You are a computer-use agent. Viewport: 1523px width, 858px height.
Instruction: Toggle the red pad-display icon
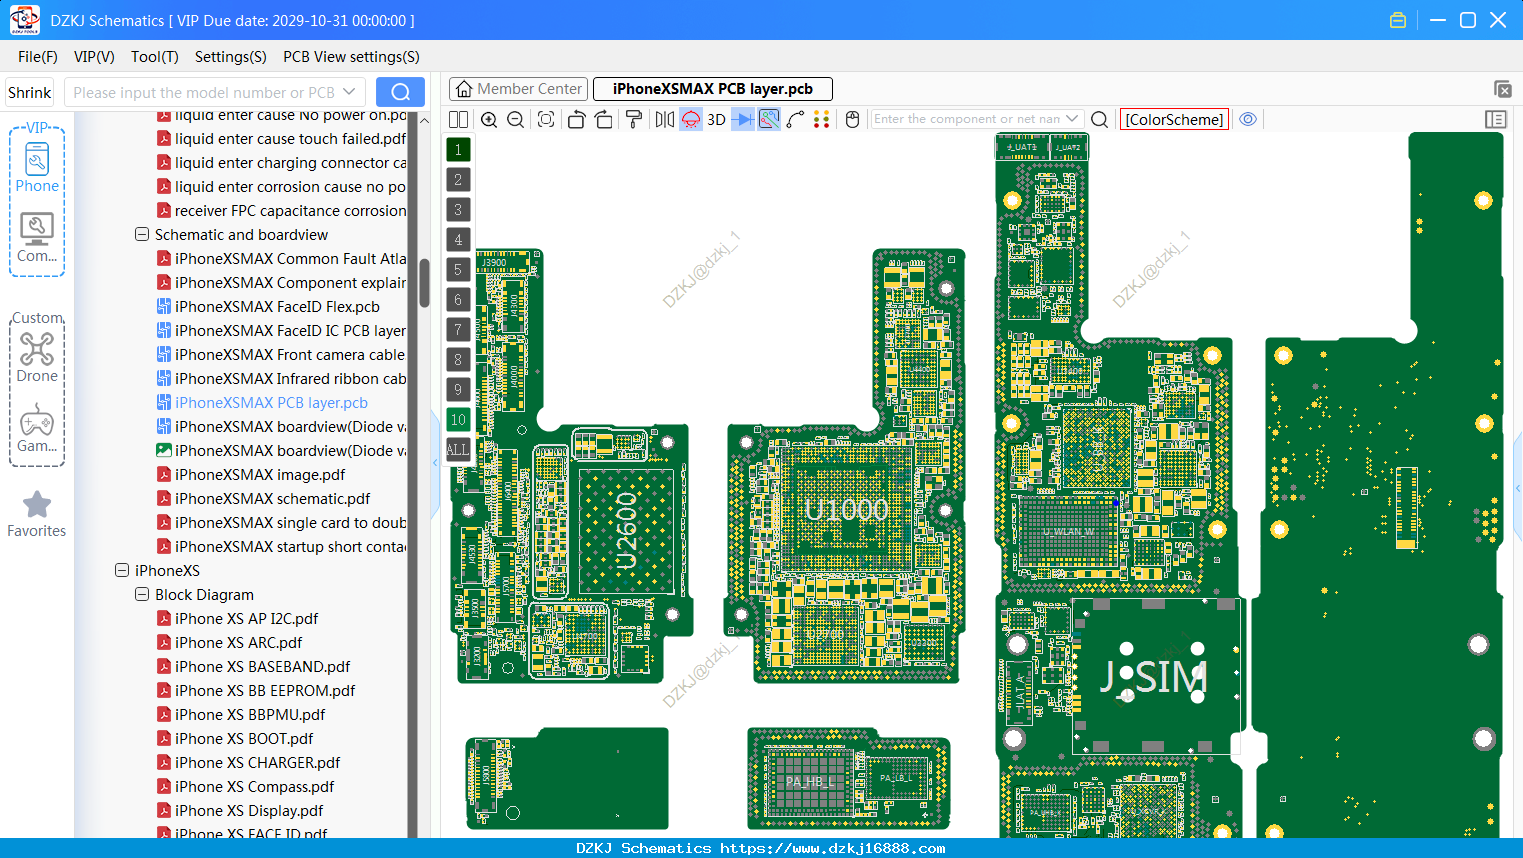point(691,120)
